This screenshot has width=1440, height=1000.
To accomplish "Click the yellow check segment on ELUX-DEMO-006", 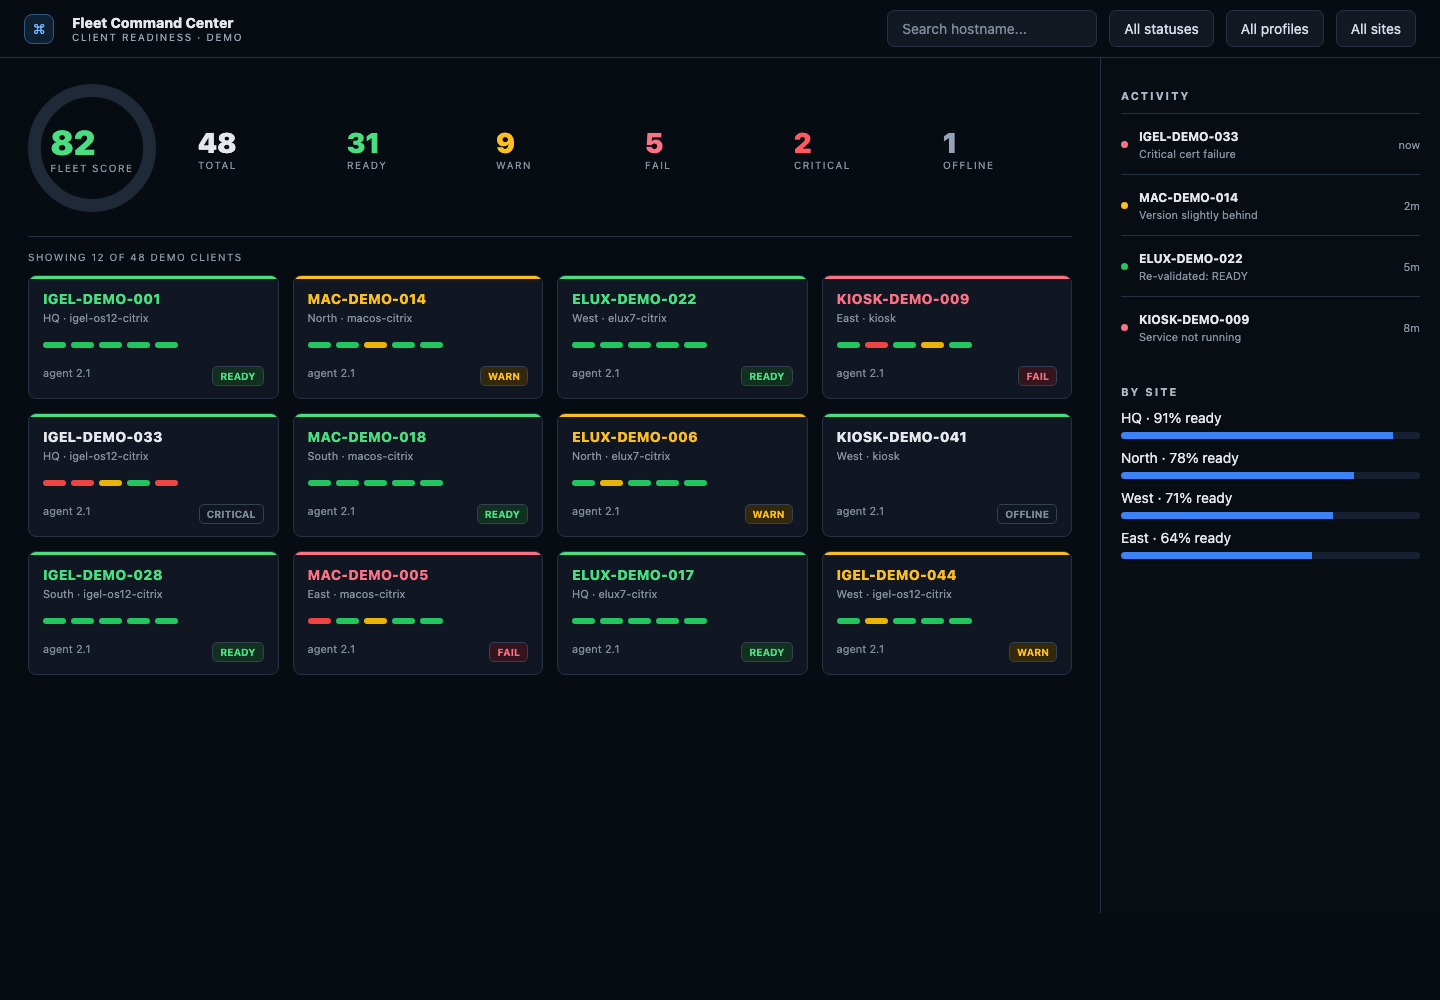I will coord(611,483).
